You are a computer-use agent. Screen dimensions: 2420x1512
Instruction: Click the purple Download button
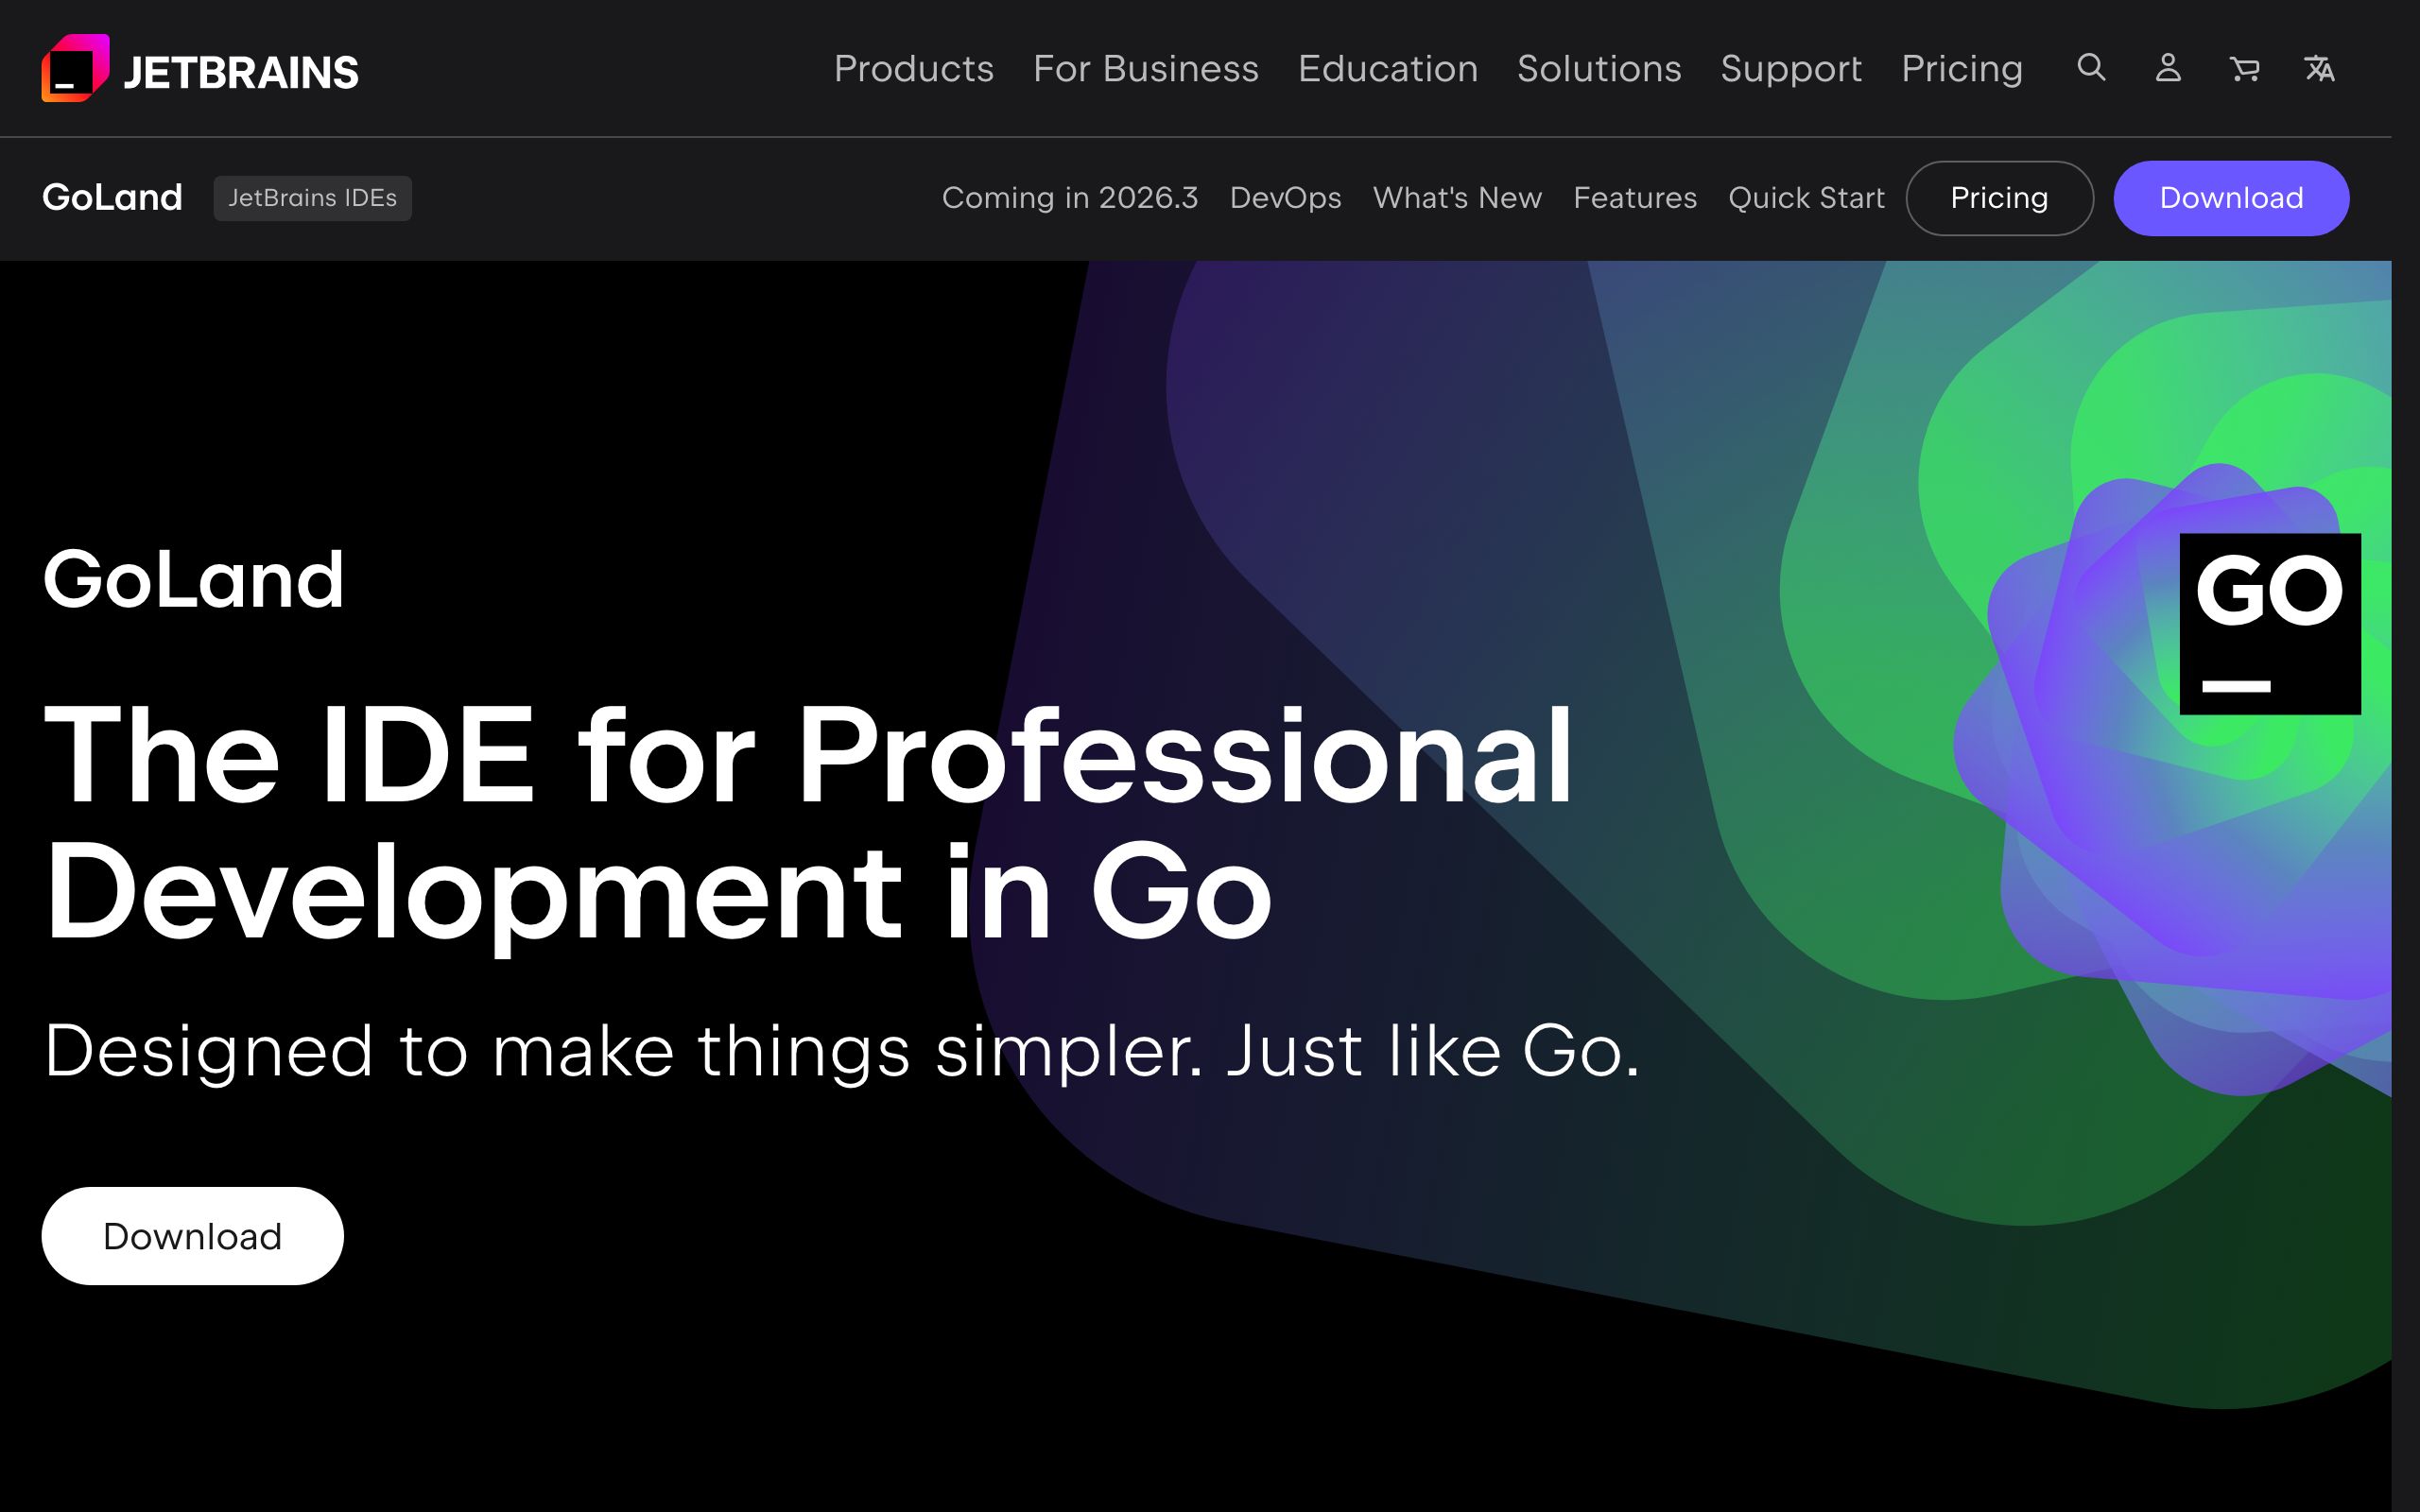click(x=2231, y=198)
